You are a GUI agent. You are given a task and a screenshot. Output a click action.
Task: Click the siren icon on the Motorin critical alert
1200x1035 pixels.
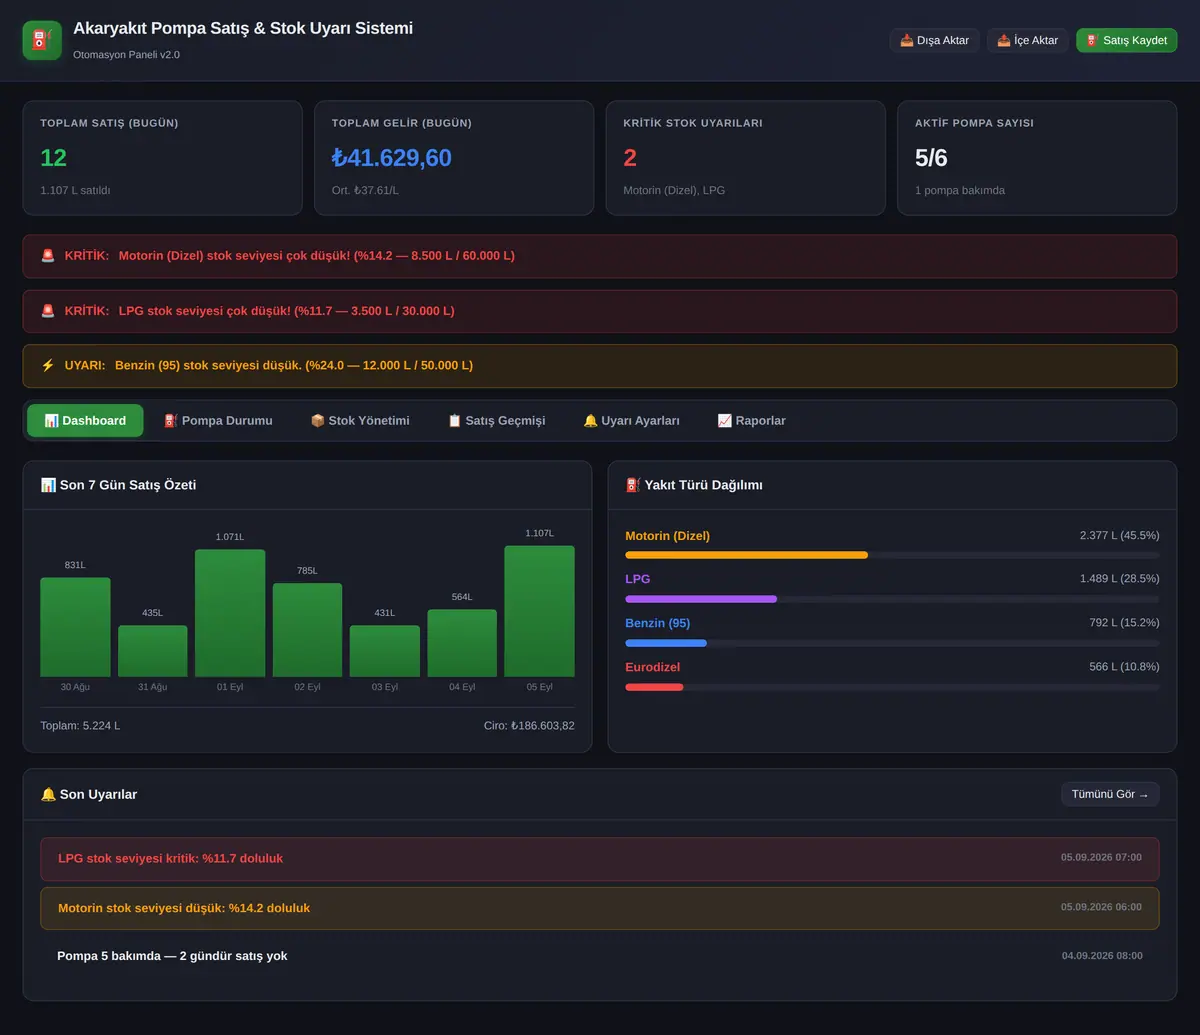pos(48,256)
